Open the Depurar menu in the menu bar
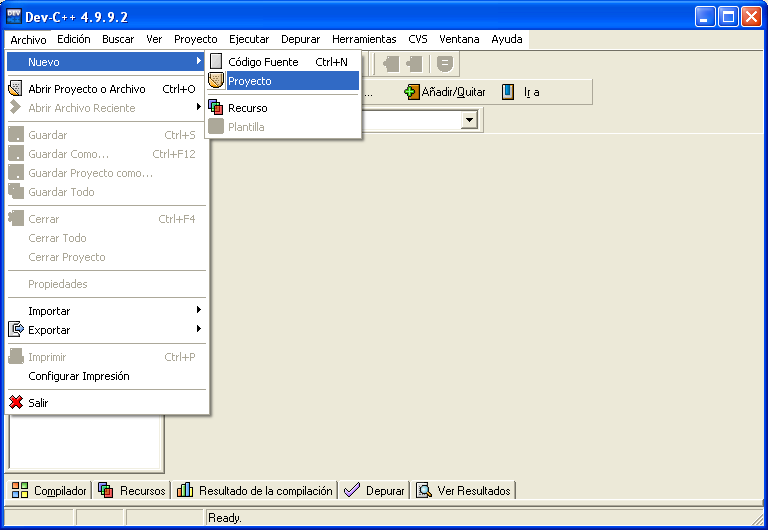Screen dimensions: 768x530 coord(300,39)
